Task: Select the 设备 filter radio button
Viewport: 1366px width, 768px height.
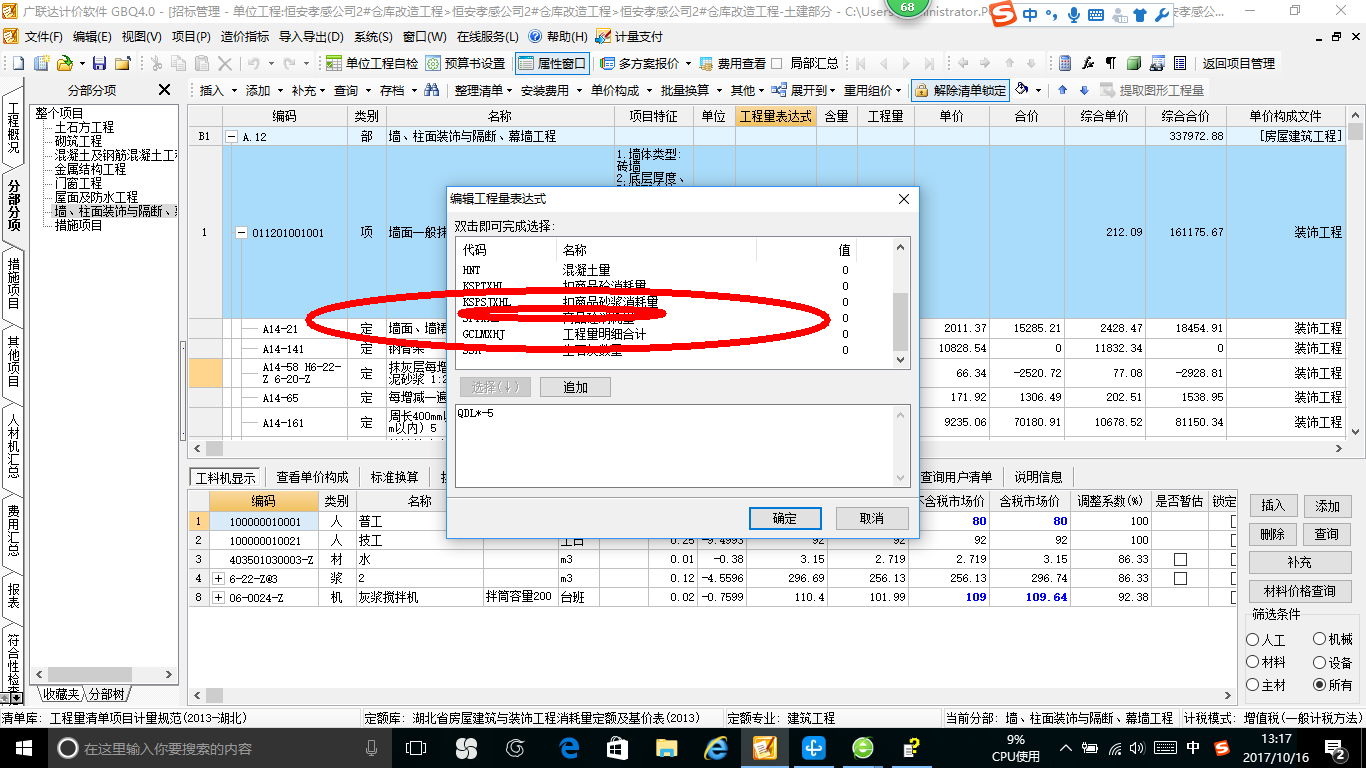Action: click(1319, 662)
